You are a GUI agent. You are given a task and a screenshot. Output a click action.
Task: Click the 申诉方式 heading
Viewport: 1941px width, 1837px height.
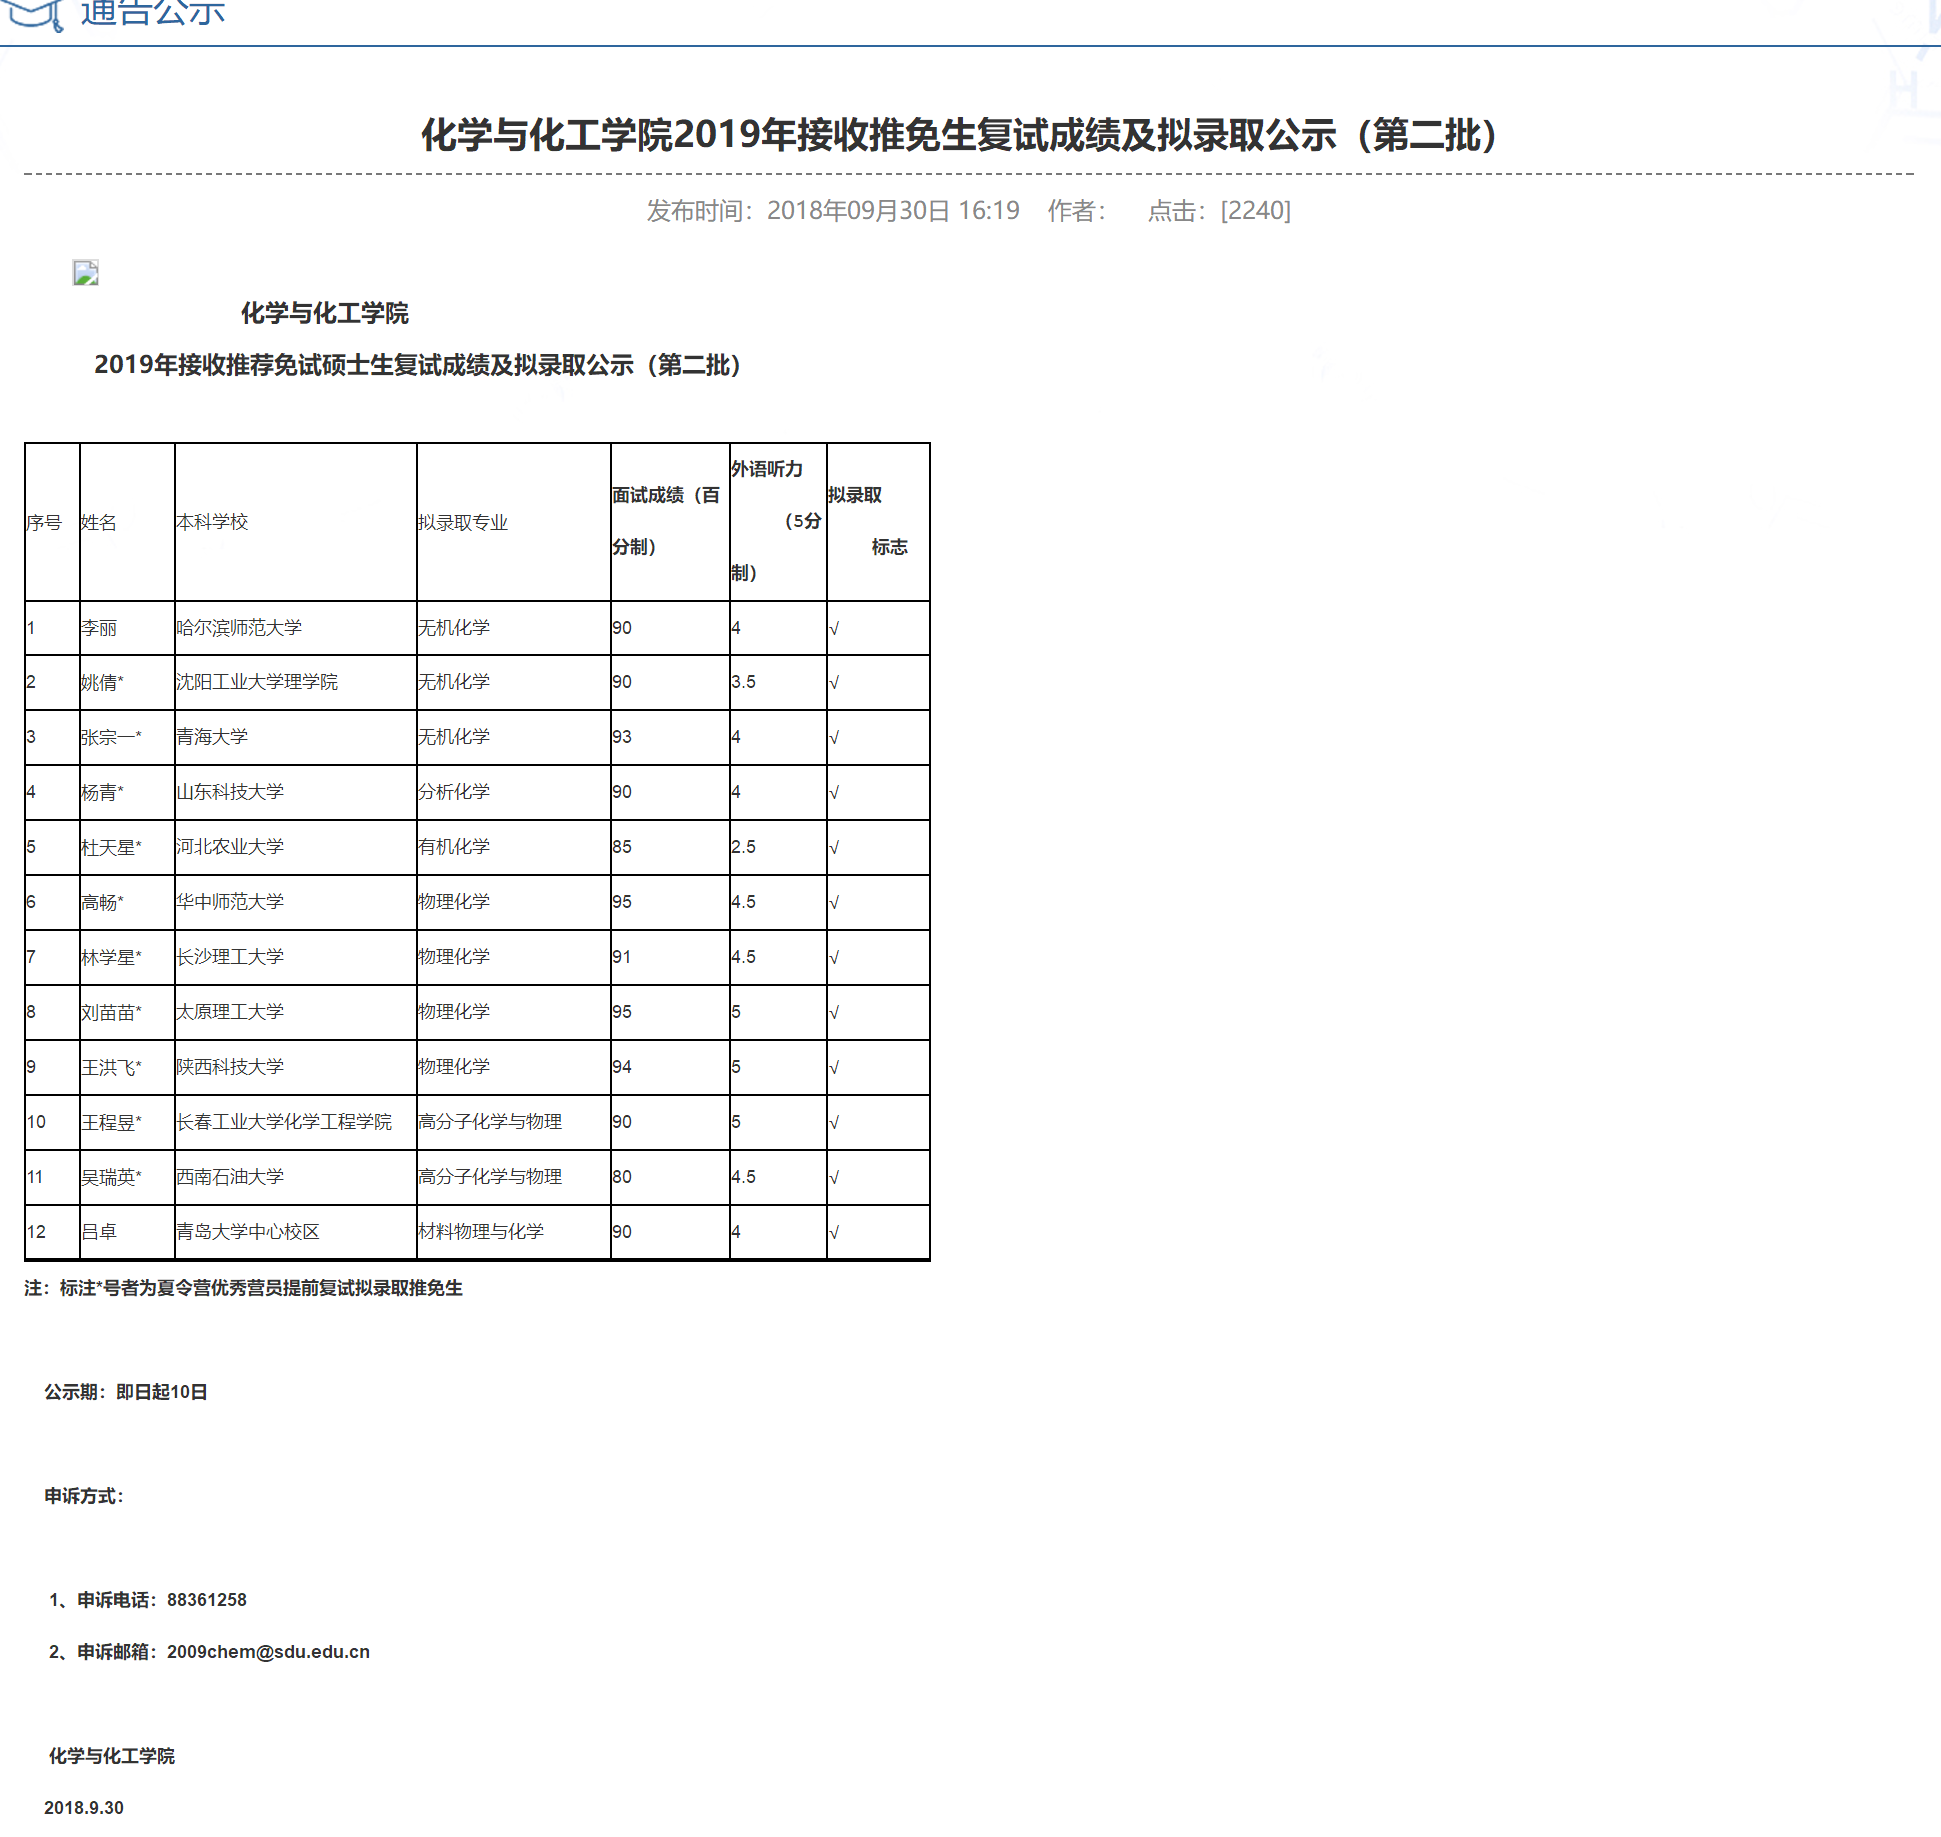pyautogui.click(x=84, y=1496)
